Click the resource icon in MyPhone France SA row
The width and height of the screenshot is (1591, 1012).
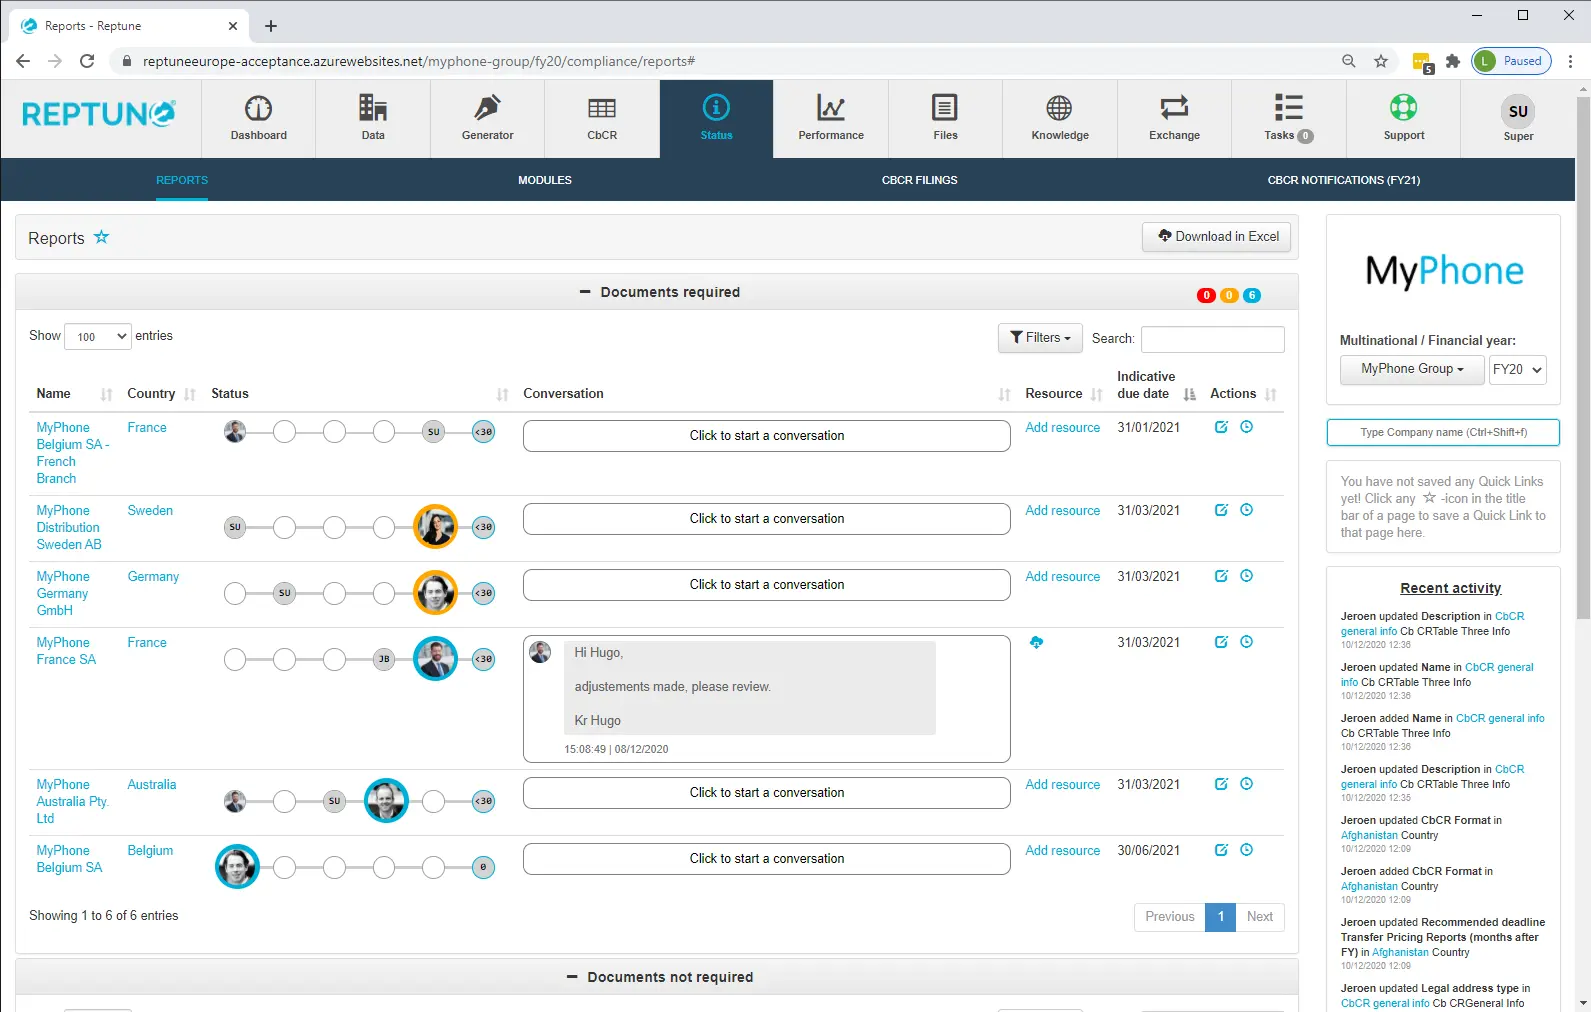click(1036, 642)
